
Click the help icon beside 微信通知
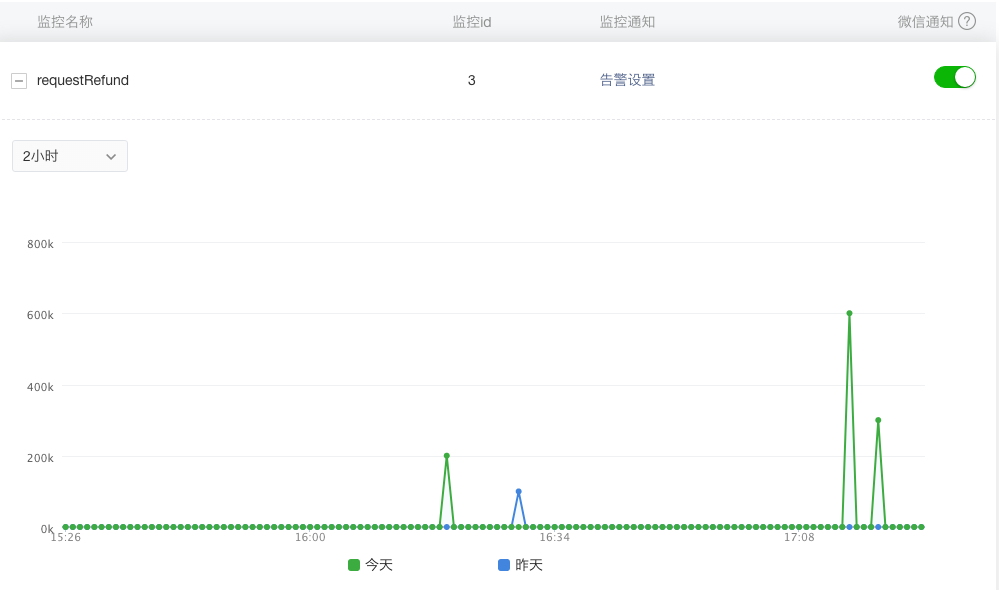pyautogui.click(x=966, y=21)
